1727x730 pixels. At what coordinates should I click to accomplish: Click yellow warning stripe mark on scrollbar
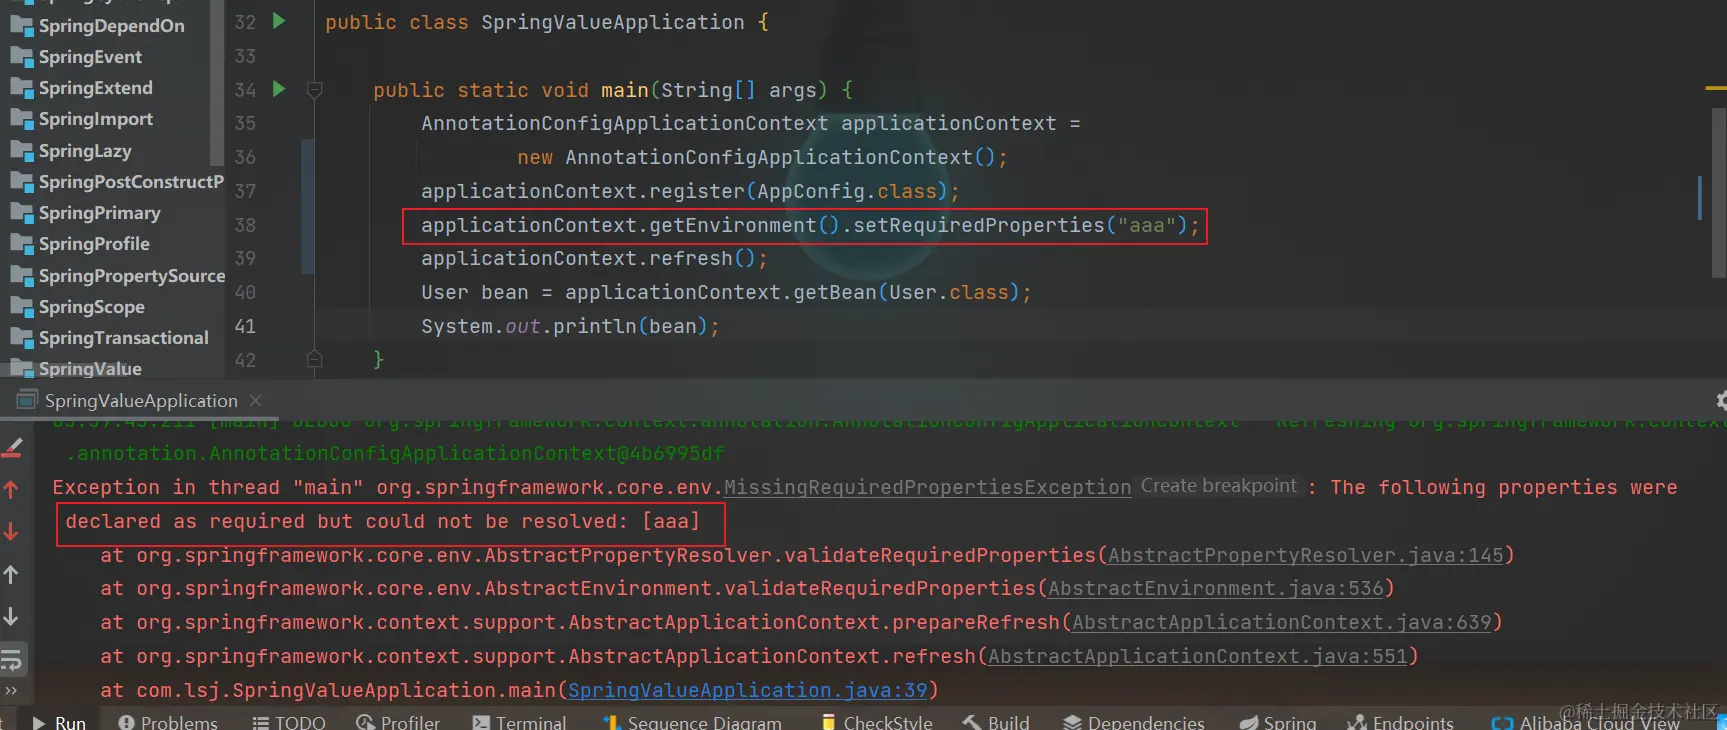point(1716,89)
